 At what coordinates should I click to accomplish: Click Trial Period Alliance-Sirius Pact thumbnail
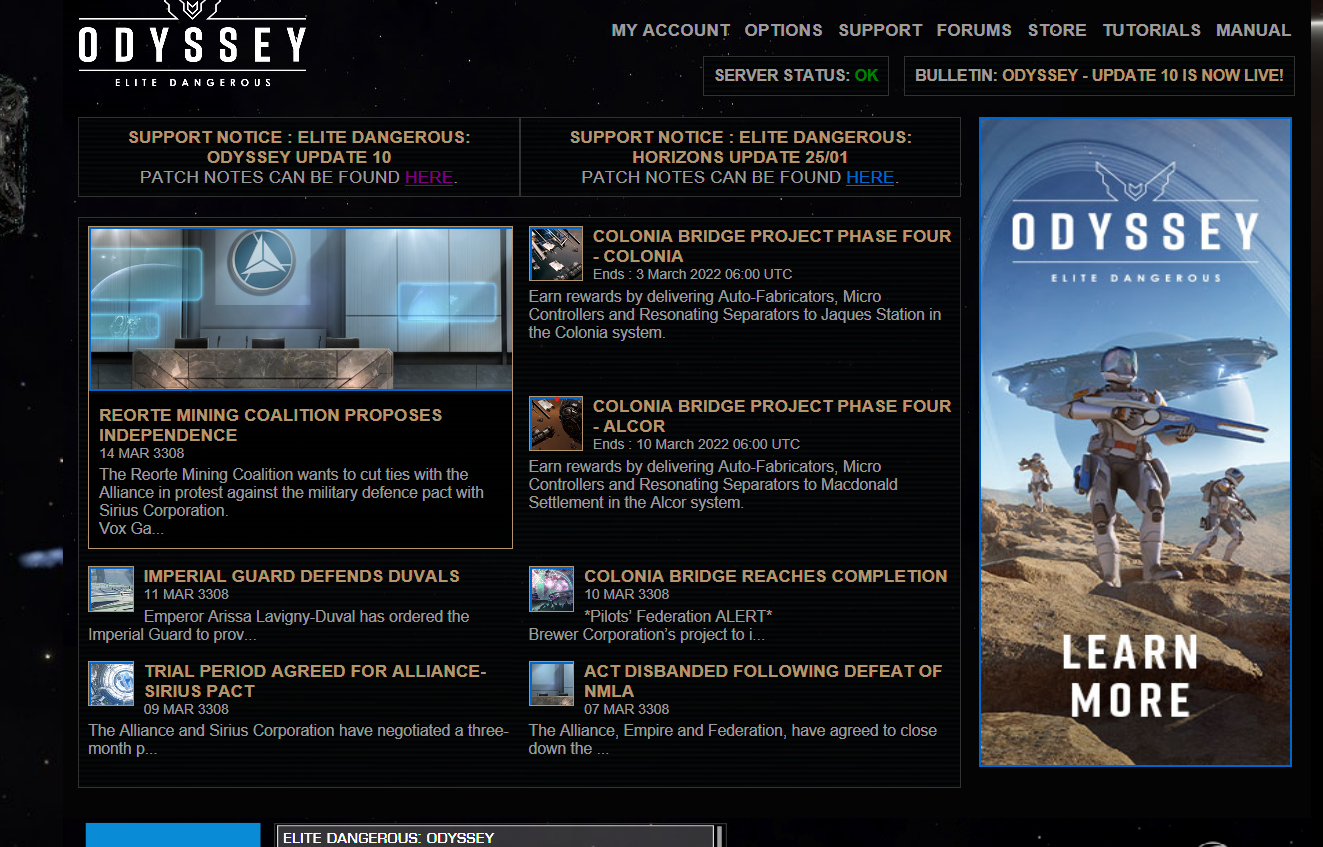click(x=111, y=684)
